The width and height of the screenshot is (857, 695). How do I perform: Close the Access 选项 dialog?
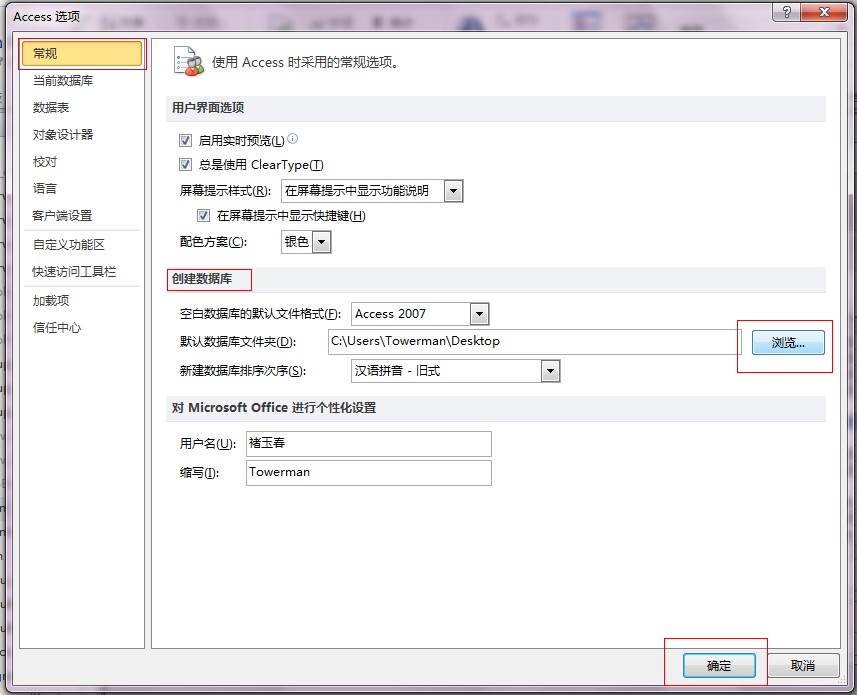tap(824, 12)
